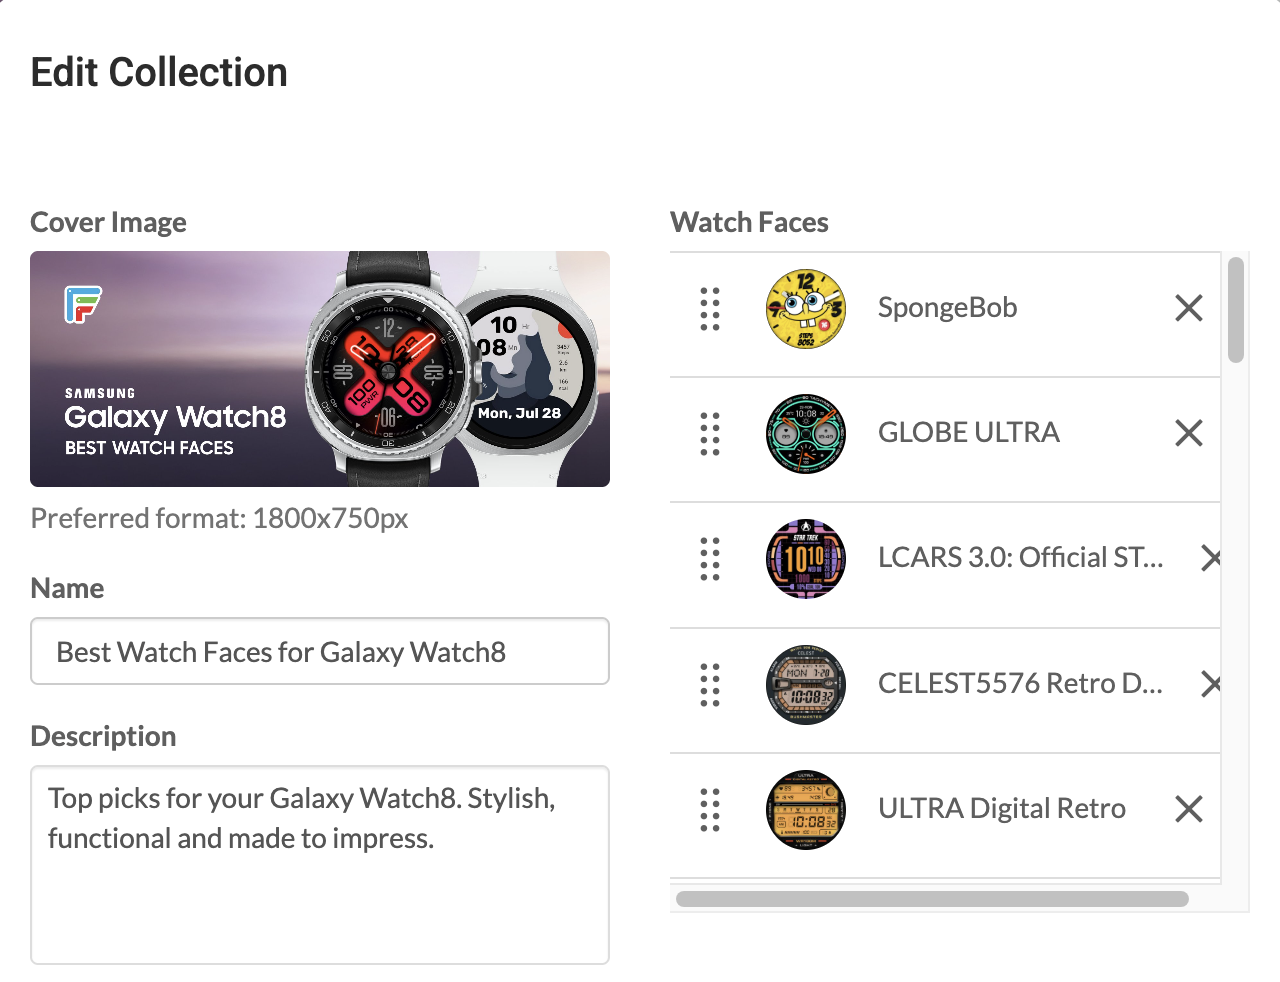Click the CELEST5576 Retro drag handle
Viewport: 1280px width, 982px height.
pos(710,685)
